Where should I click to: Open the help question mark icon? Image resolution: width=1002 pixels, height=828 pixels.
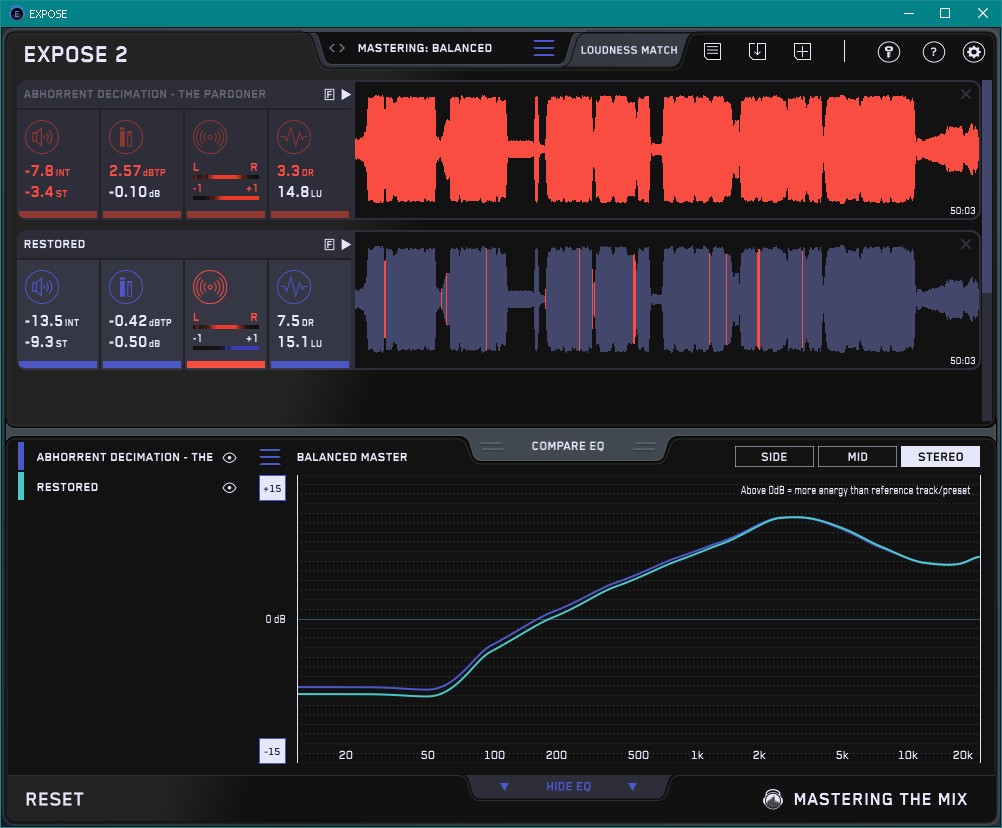[x=933, y=52]
